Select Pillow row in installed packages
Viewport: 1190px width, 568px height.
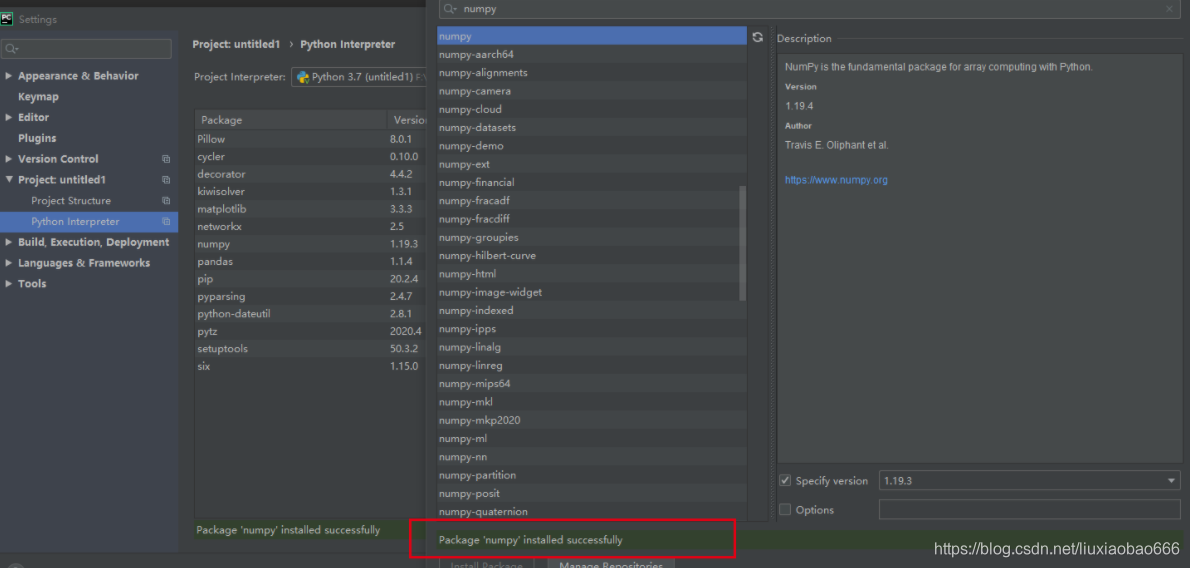(310, 140)
